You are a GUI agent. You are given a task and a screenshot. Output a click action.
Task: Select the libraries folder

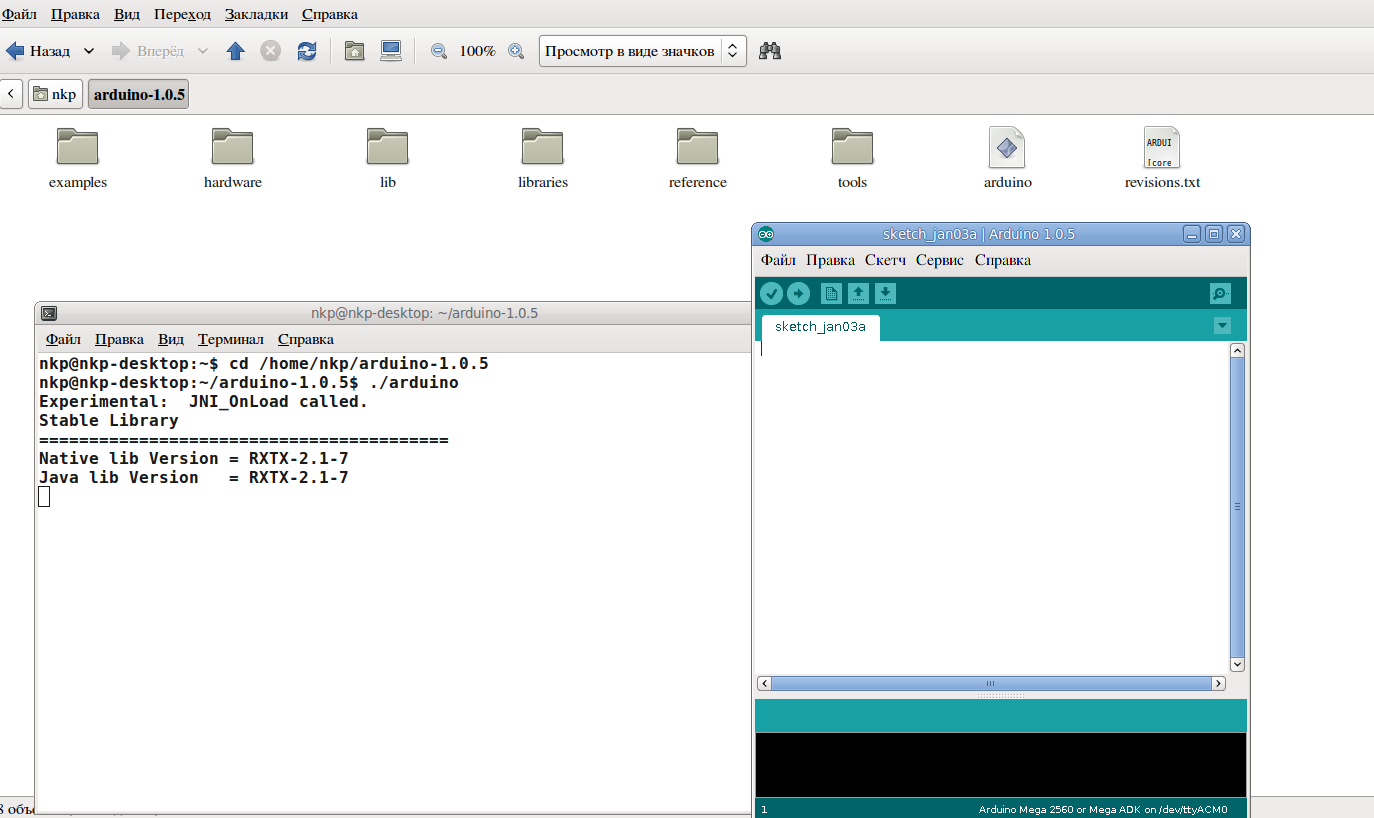[543, 158]
